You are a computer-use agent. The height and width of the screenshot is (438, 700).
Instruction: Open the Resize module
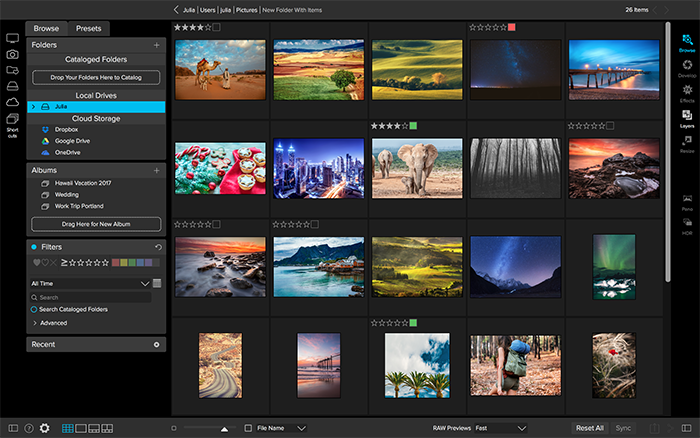(687, 143)
